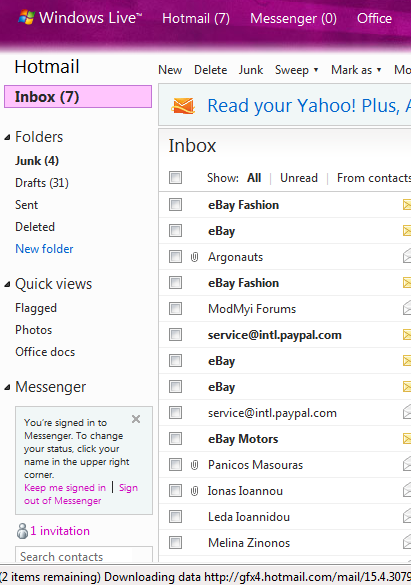Open the Photos quick view
Screen dimensions: 414x585
tap(34, 330)
